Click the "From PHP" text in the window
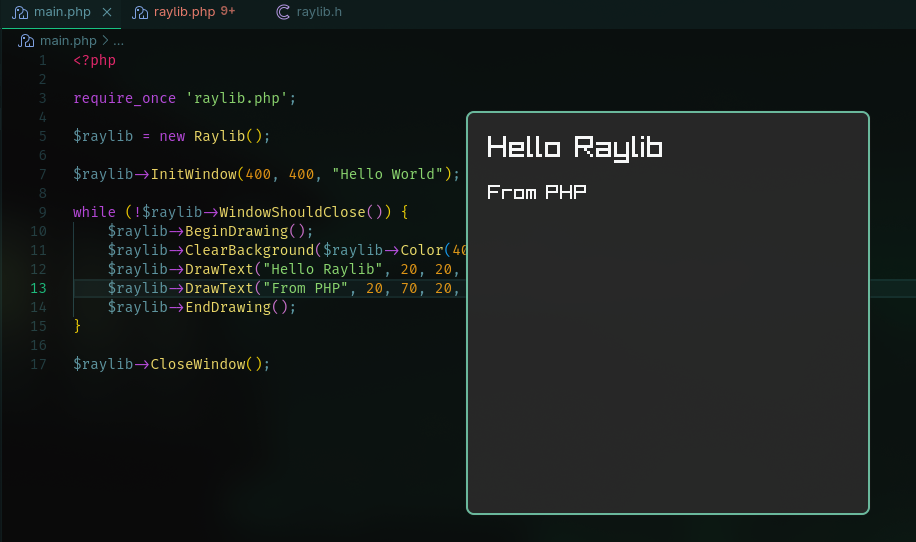Screen dimensions: 916x542 click(x=536, y=192)
